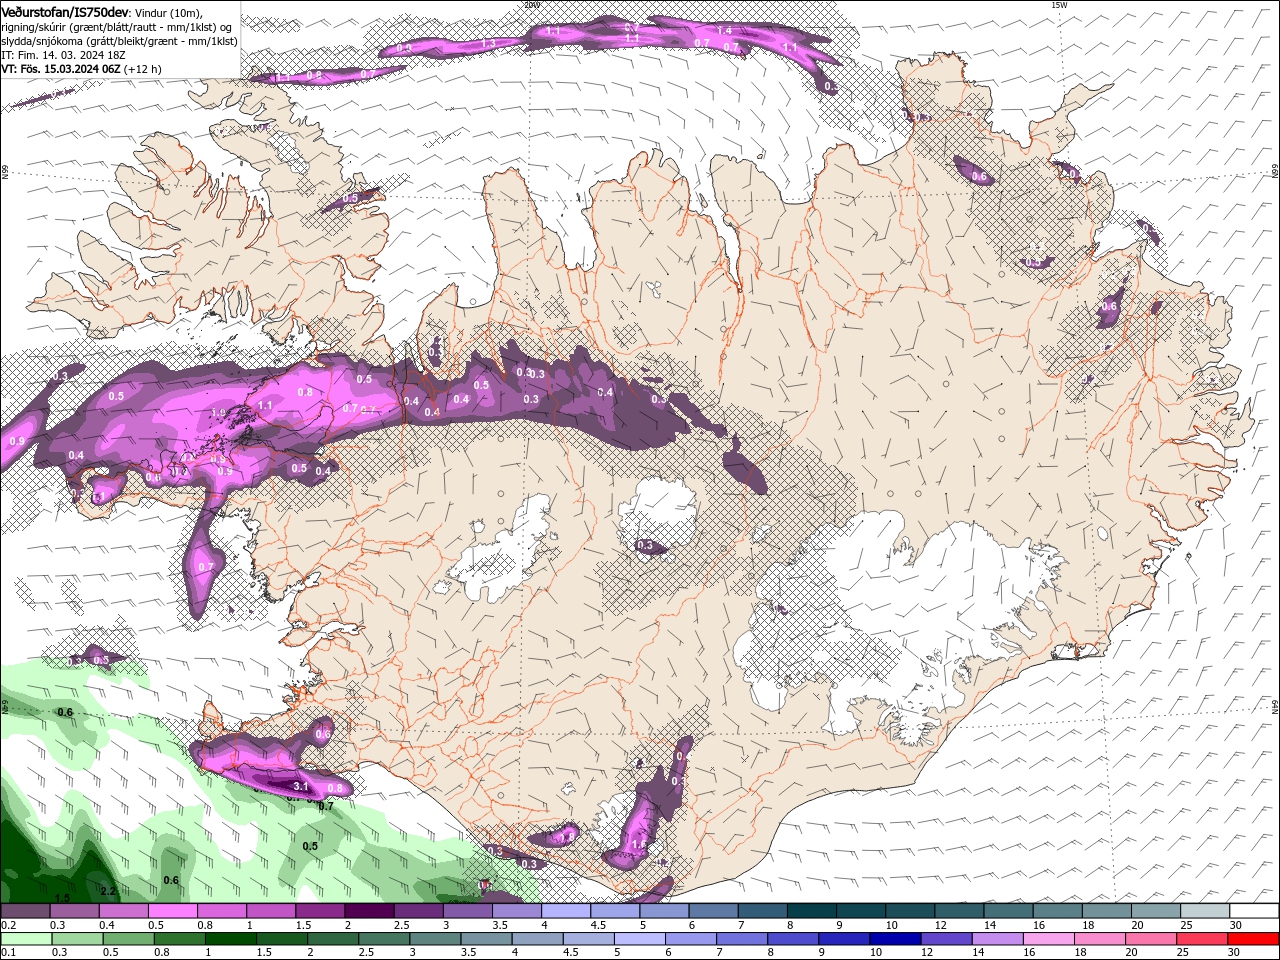1280x960 pixels.
Task: Click the '0.2' label starting the snow legend
Action: tap(8, 925)
